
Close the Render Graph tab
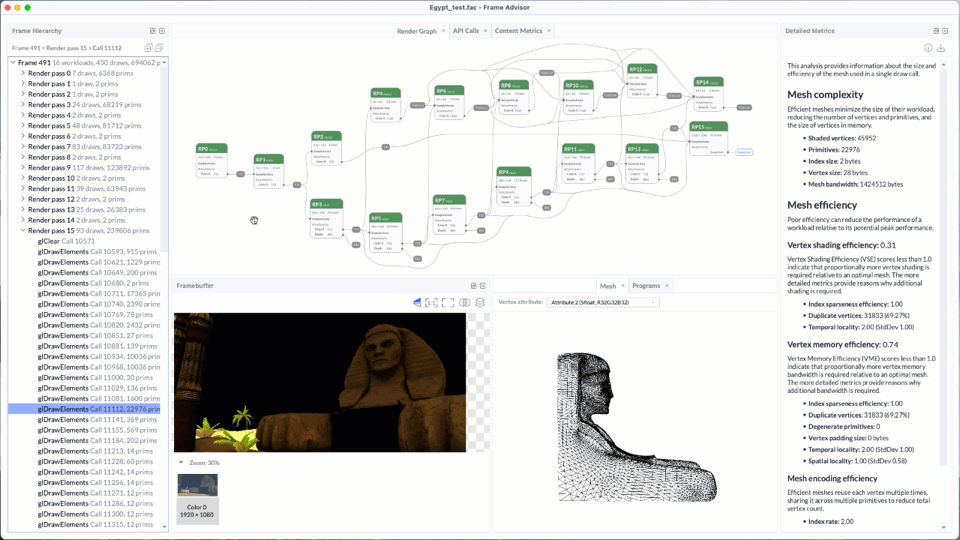(444, 31)
